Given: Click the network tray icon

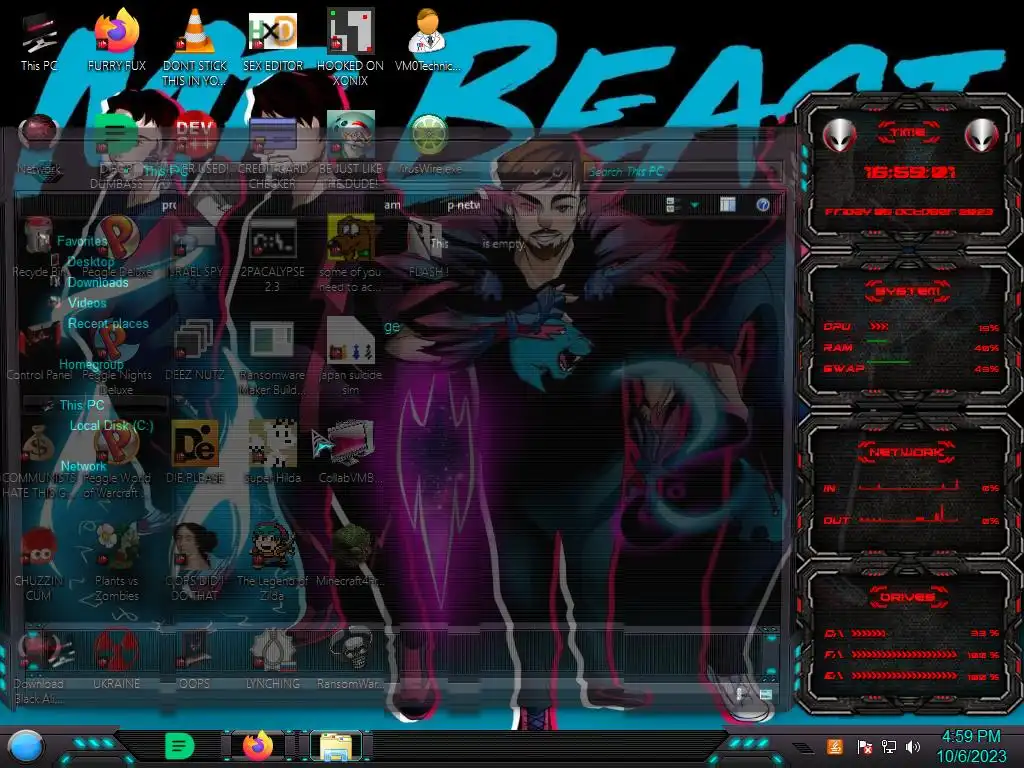Looking at the screenshot, I should [889, 746].
